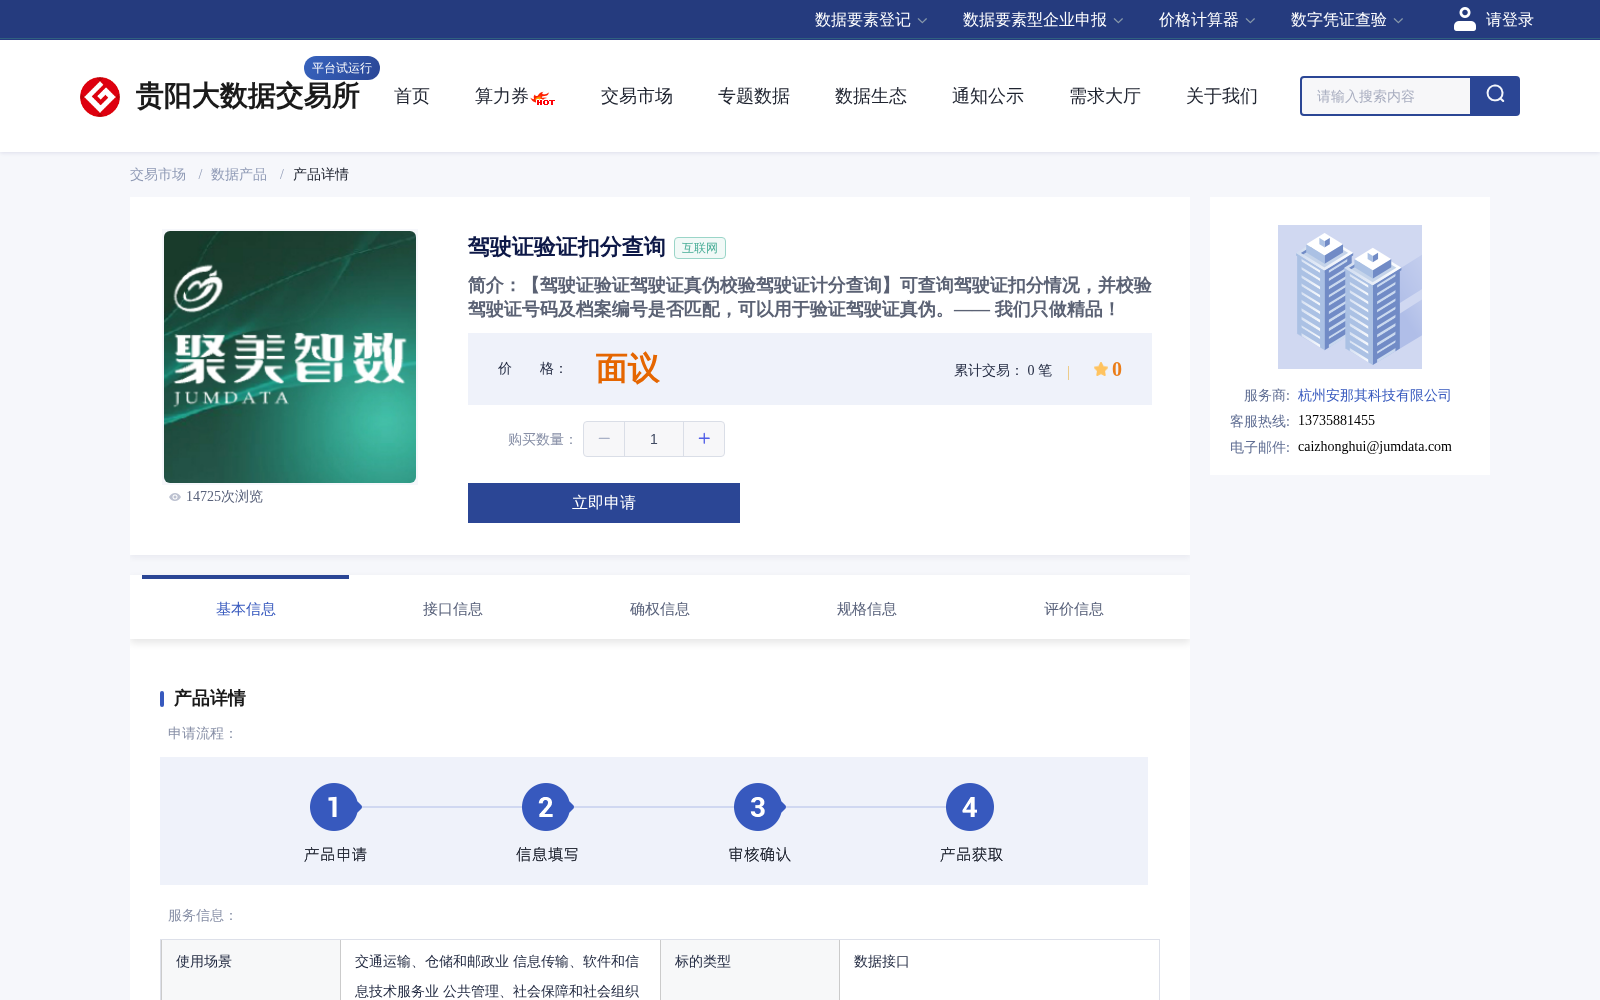Click the HOT badge next to 算力券
Image resolution: width=1600 pixels, height=1000 pixels.
pyautogui.click(x=544, y=99)
